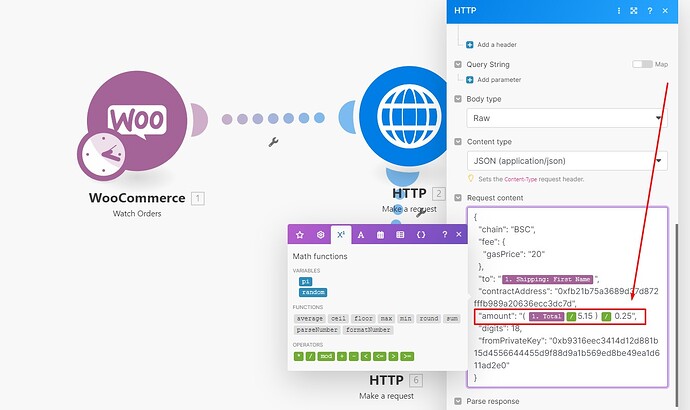Insert the min function
This screenshot has height=410, width=690.
(405, 318)
